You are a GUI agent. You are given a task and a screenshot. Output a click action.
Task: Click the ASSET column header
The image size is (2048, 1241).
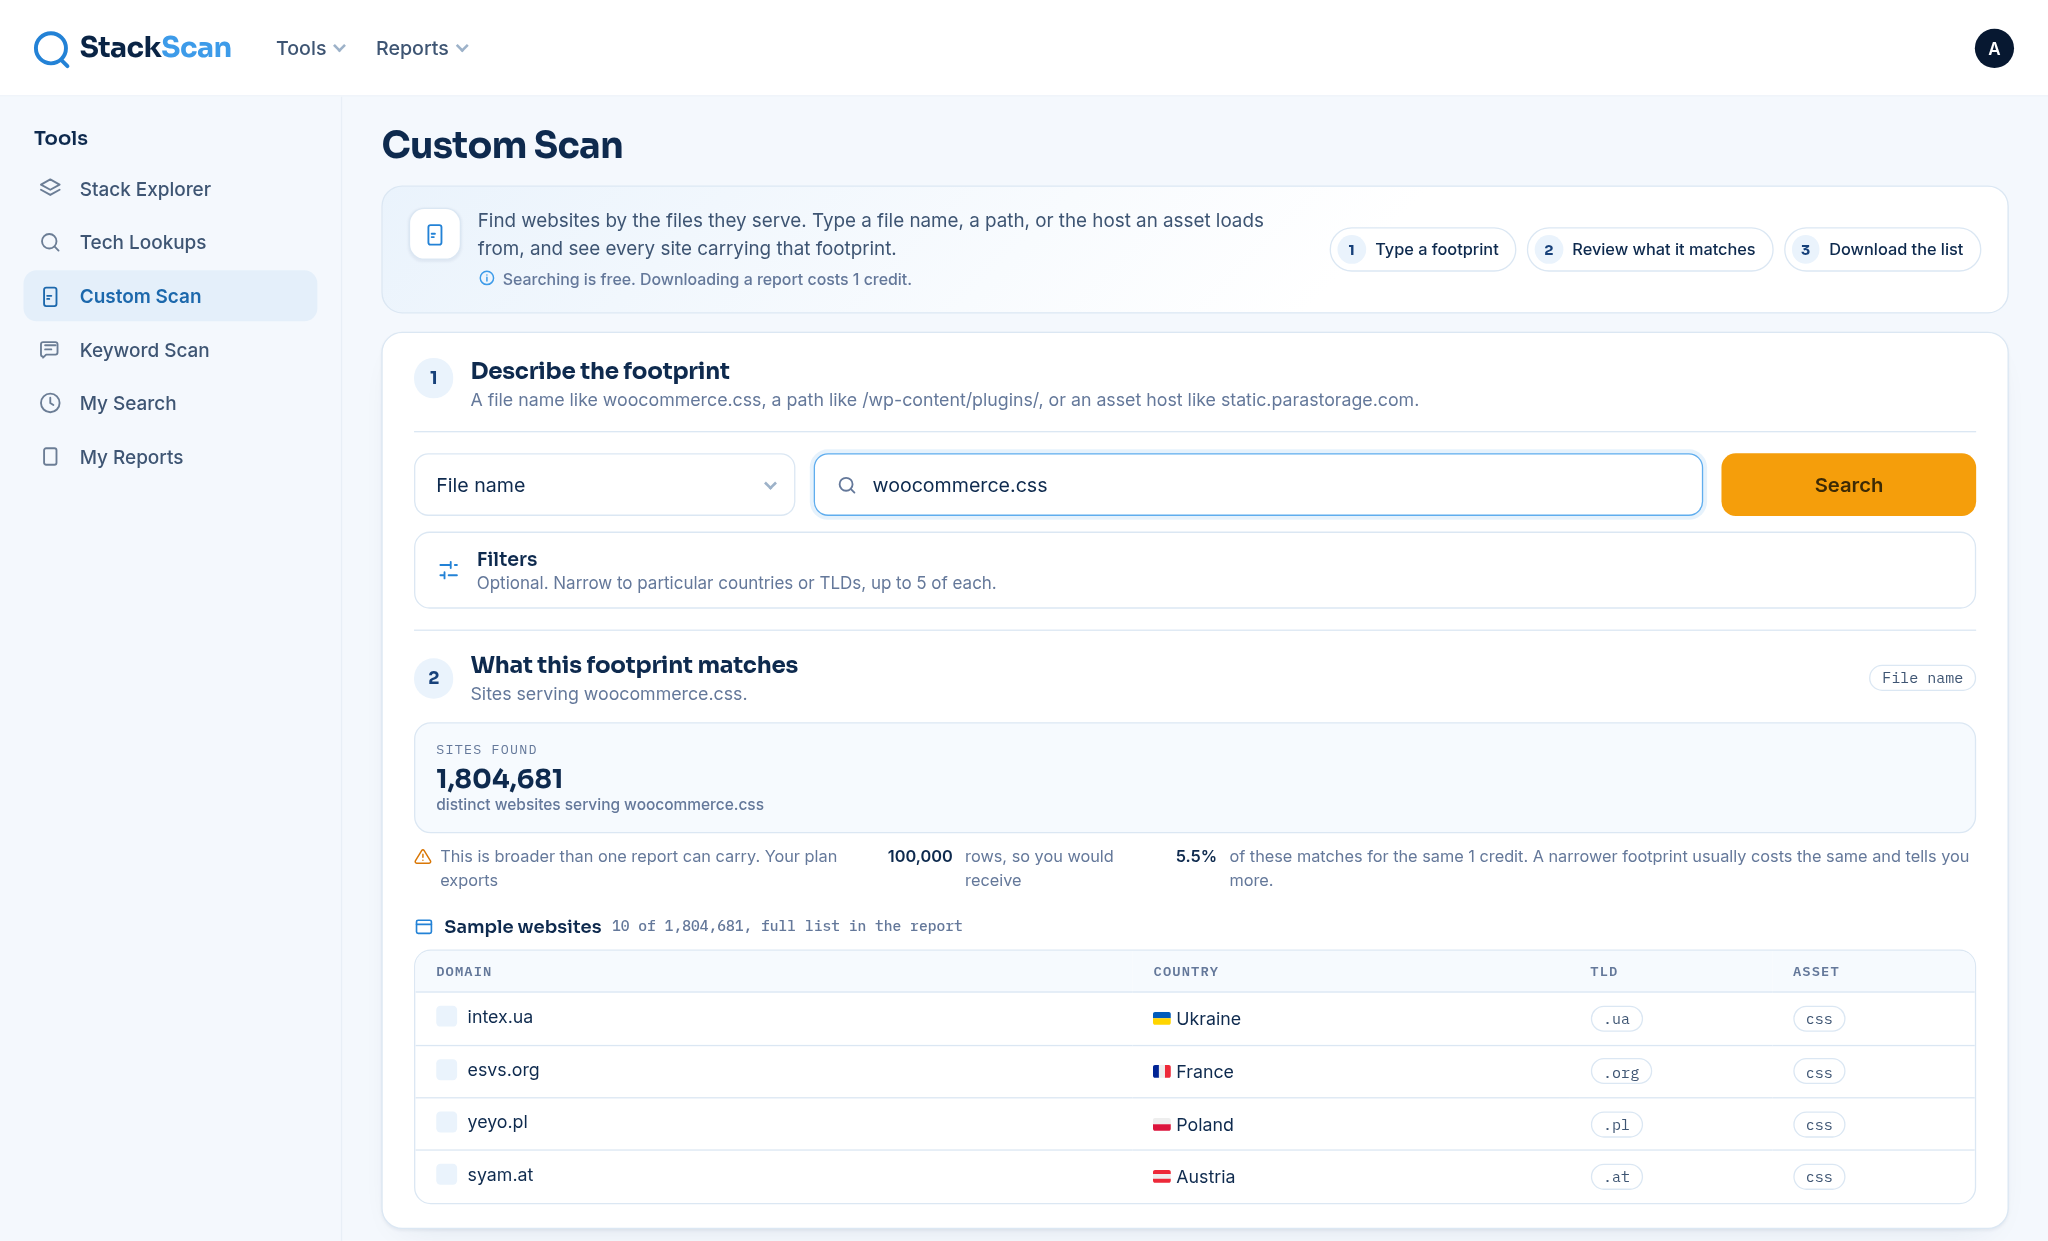tap(1816, 972)
